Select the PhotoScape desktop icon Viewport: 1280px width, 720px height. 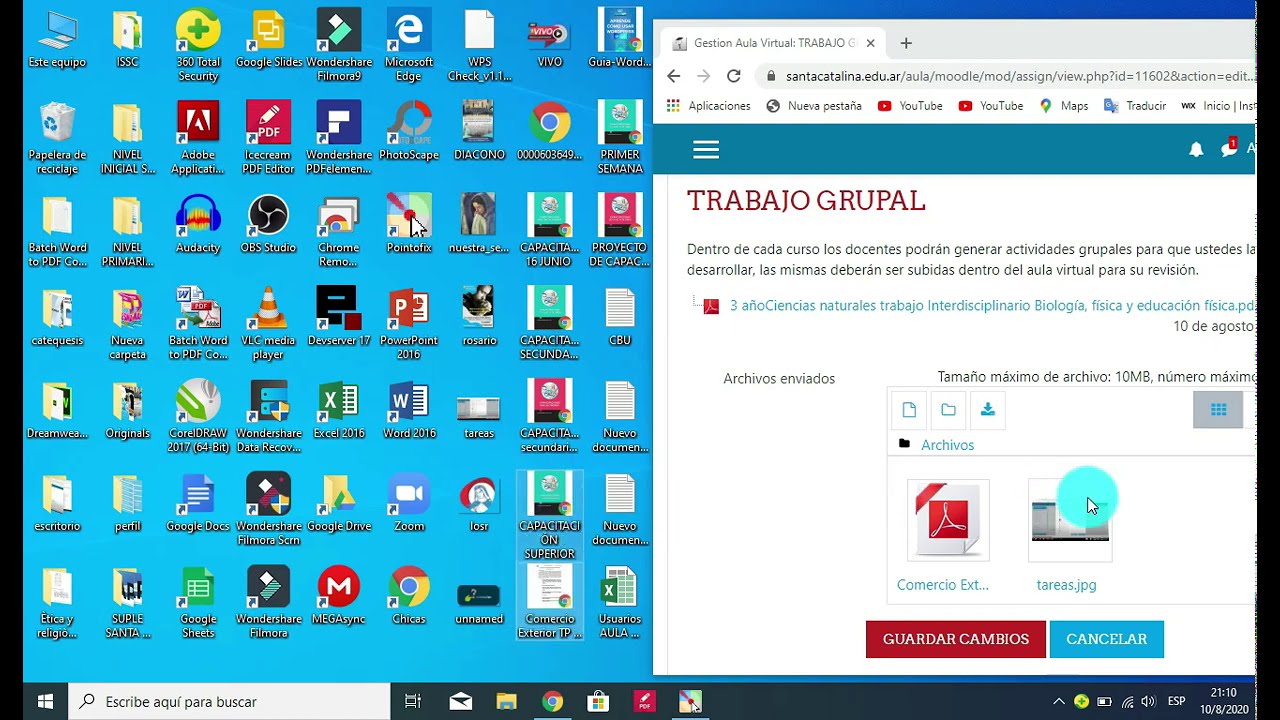(409, 131)
